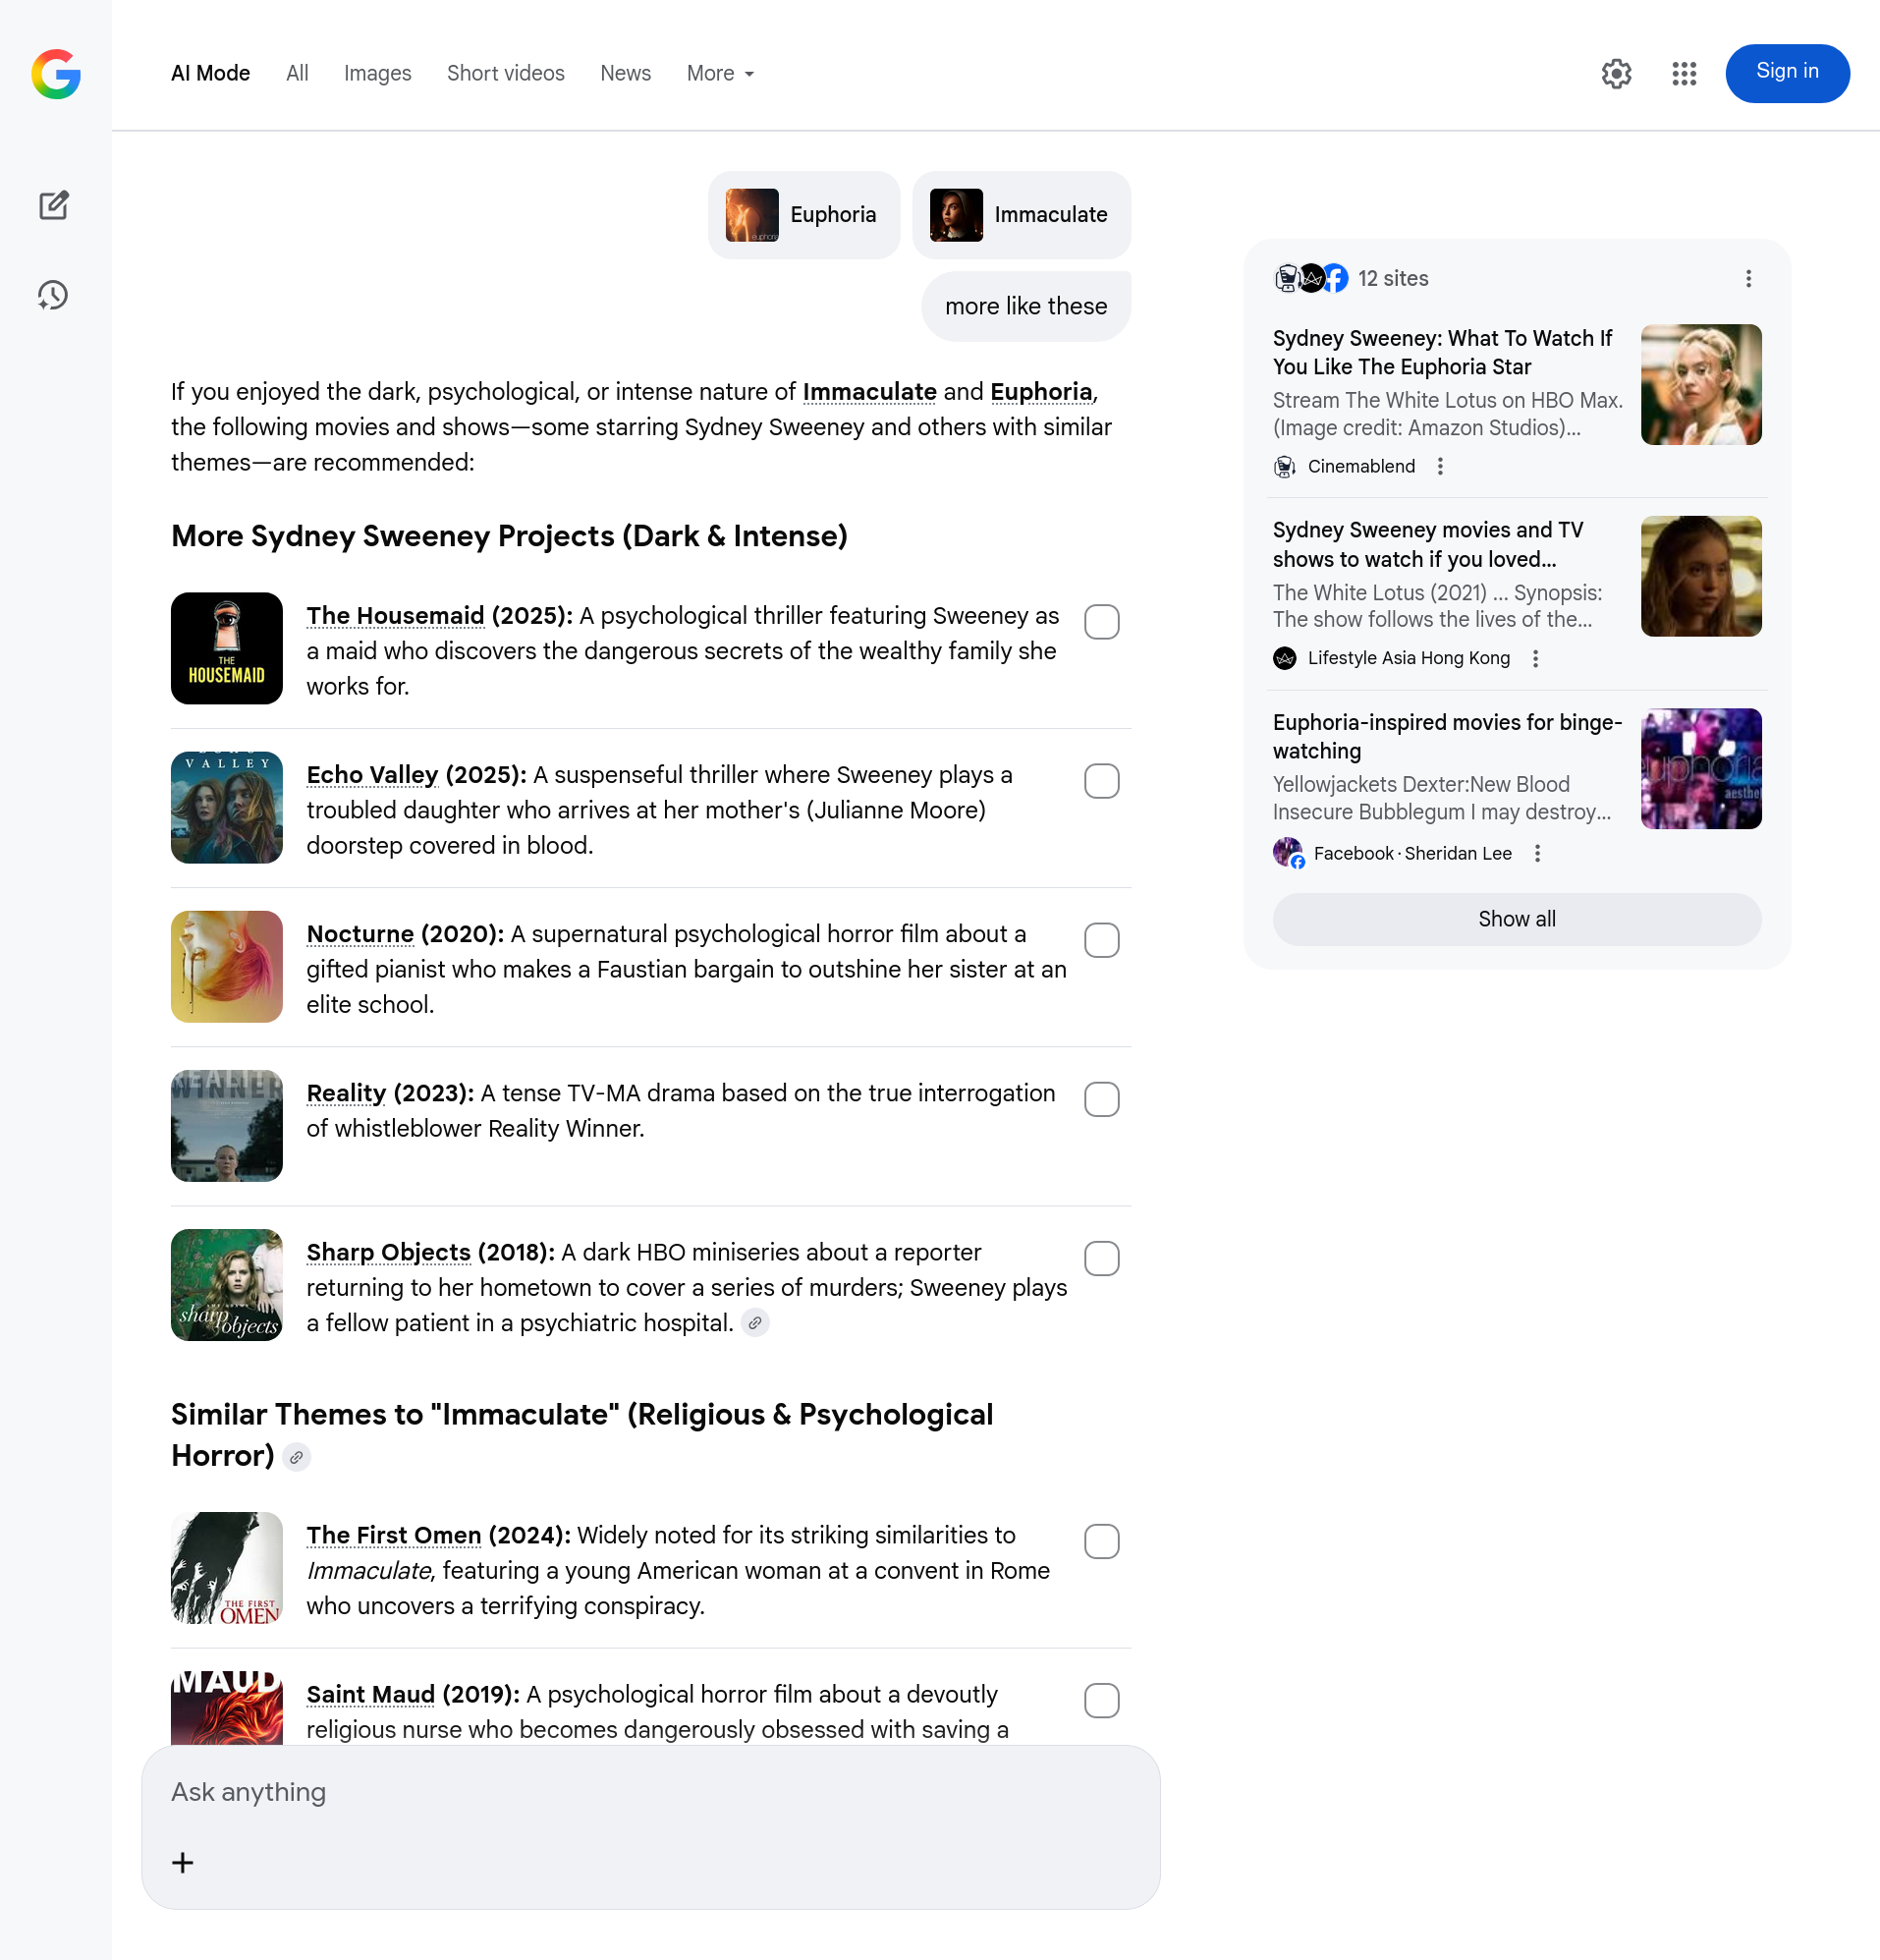Click the Sign in button

1787,73
